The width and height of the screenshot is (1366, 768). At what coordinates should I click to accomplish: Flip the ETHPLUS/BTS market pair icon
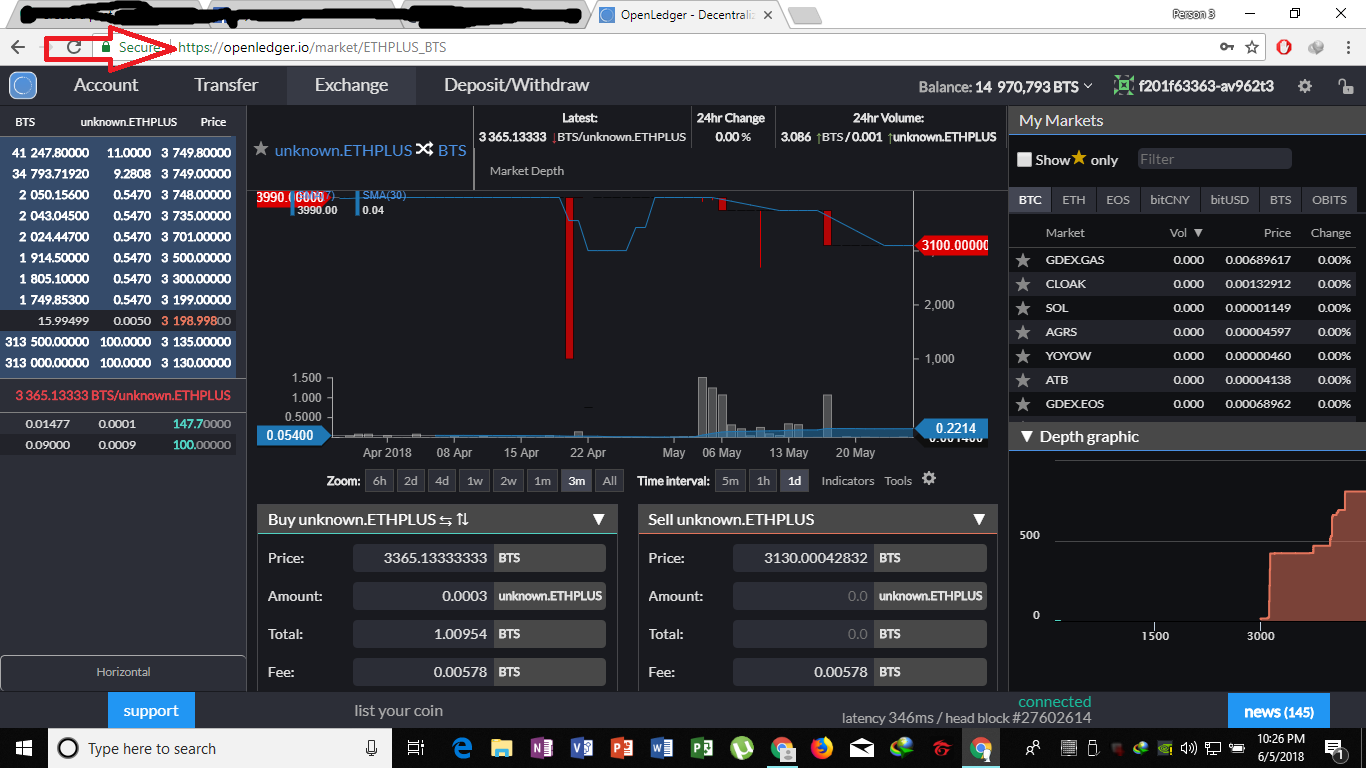(425, 150)
